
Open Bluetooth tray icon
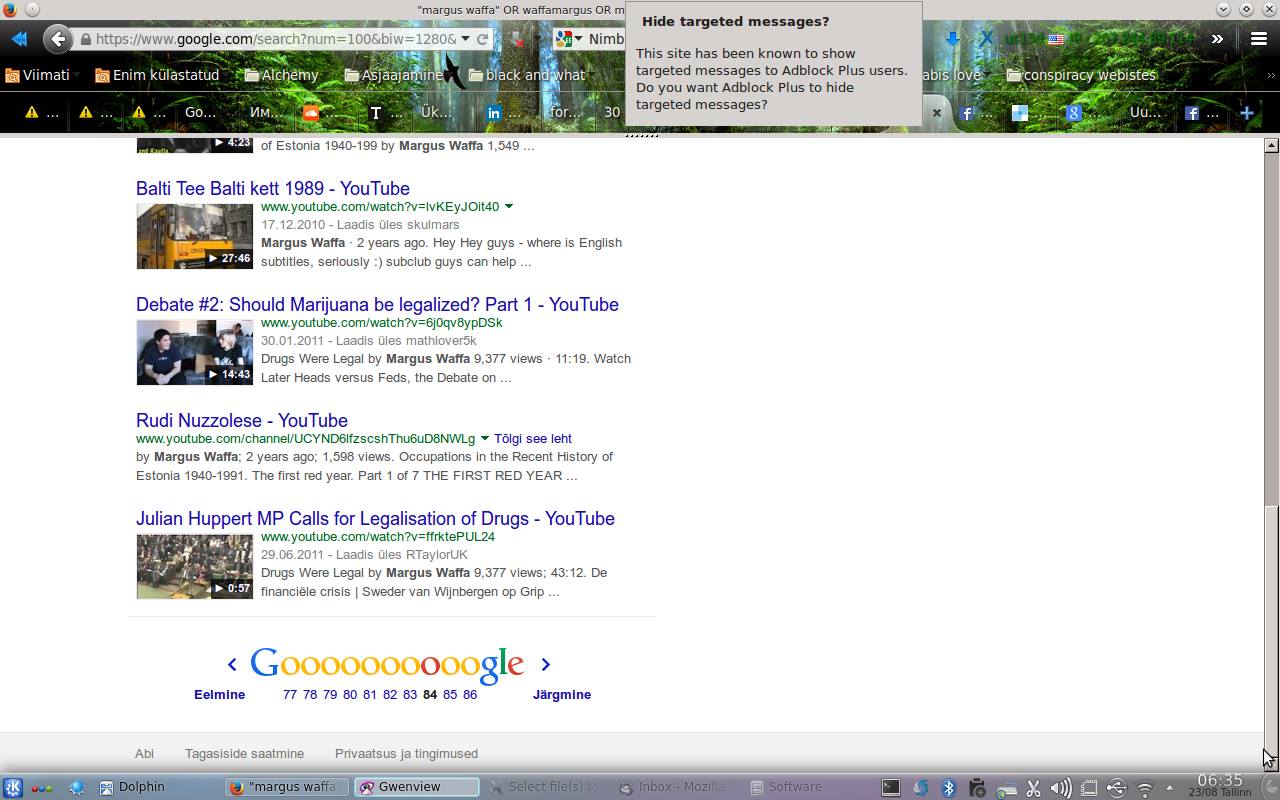coord(949,787)
